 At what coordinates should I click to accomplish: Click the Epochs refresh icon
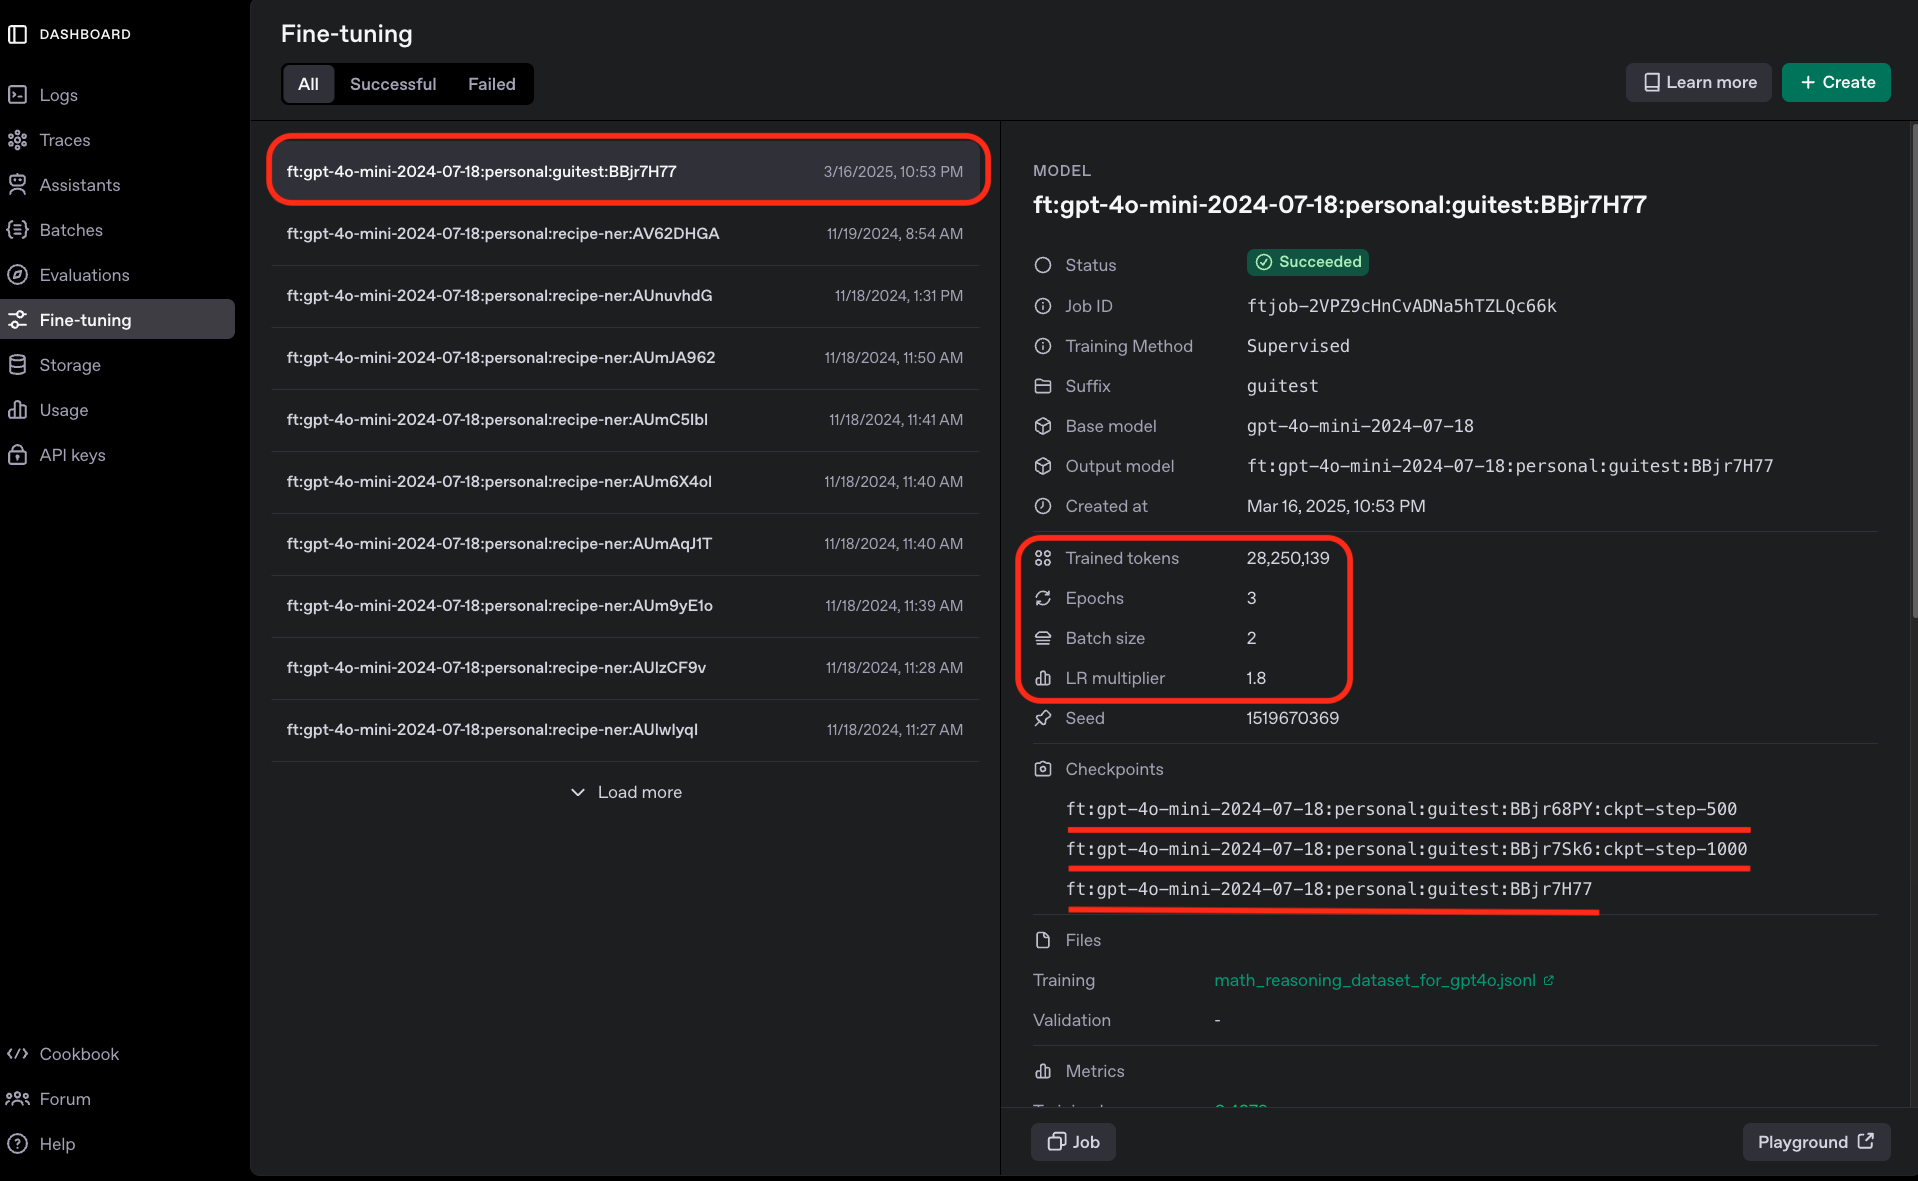coord(1043,598)
